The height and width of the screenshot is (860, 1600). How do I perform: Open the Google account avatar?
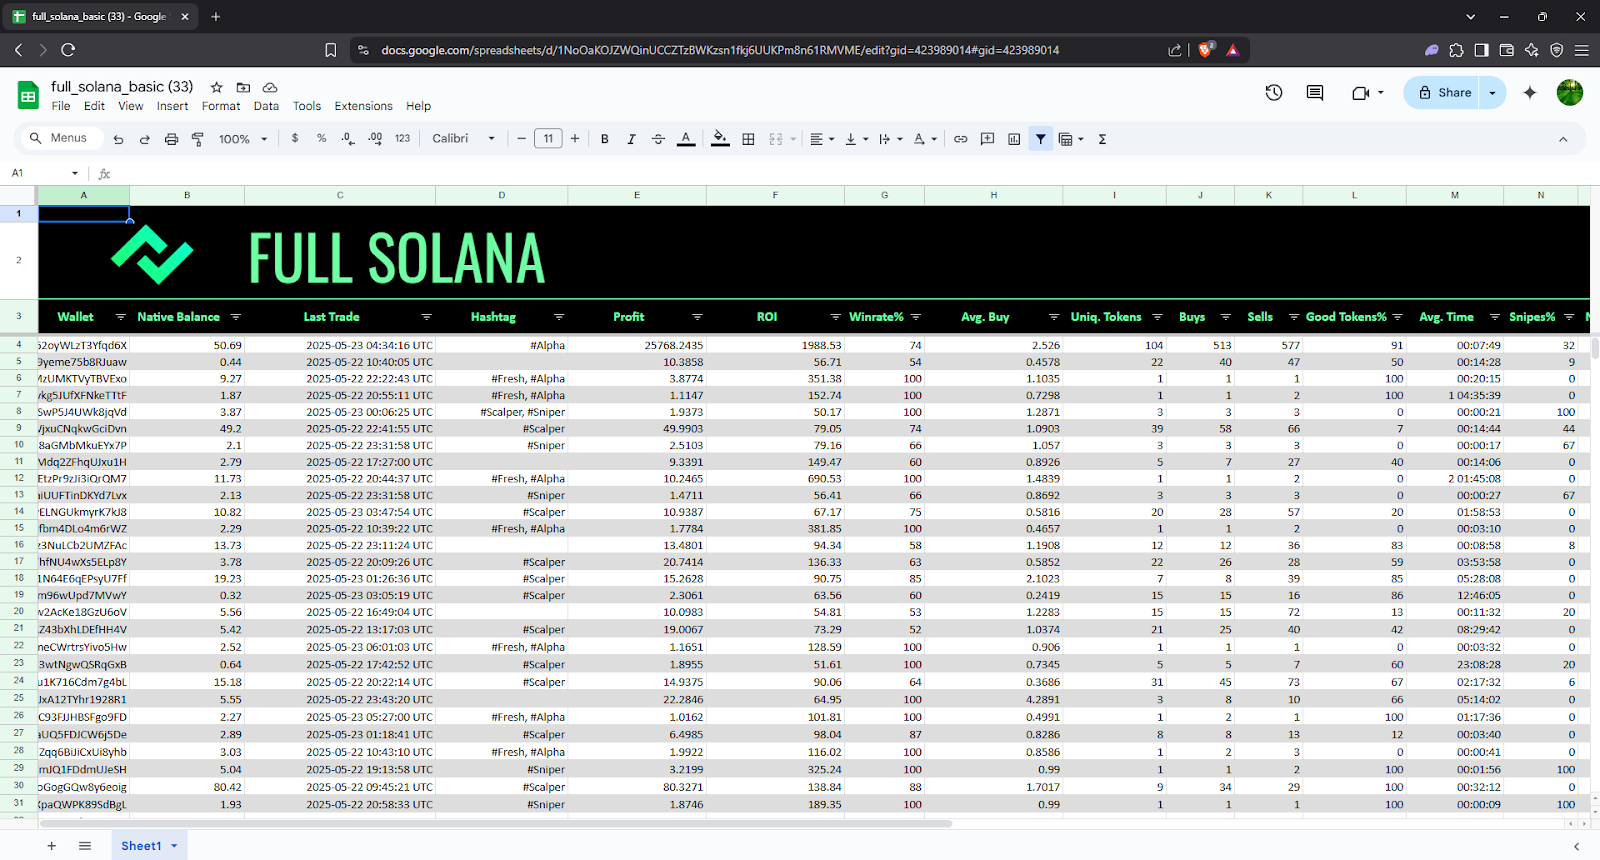(1570, 92)
